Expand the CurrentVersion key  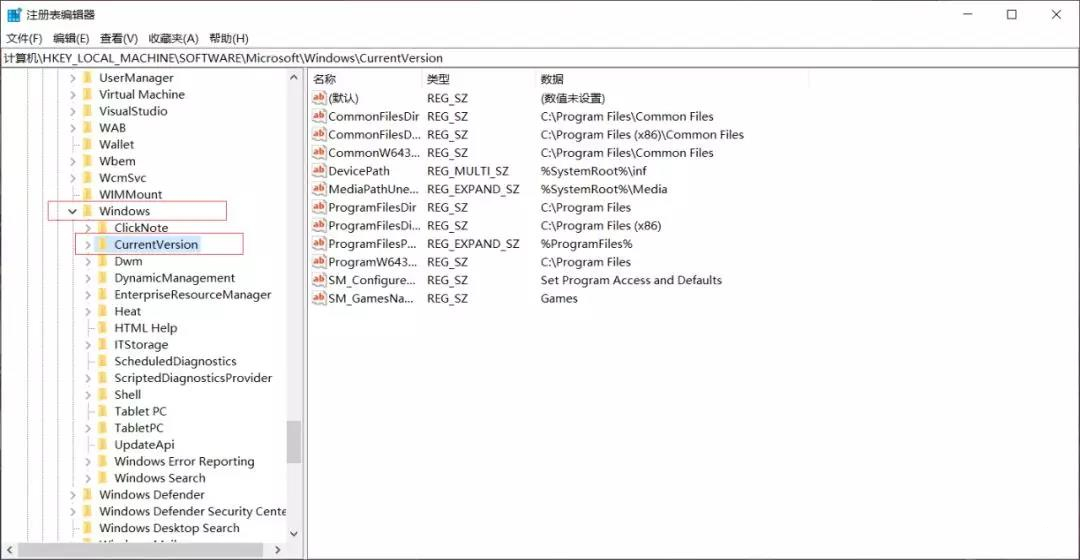[87, 245]
